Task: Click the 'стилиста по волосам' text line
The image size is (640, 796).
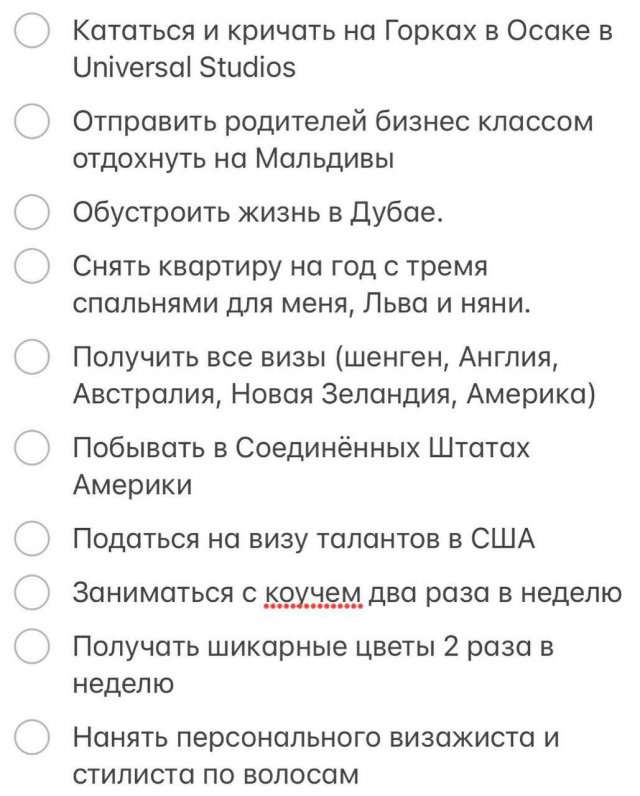Action: coord(214,775)
